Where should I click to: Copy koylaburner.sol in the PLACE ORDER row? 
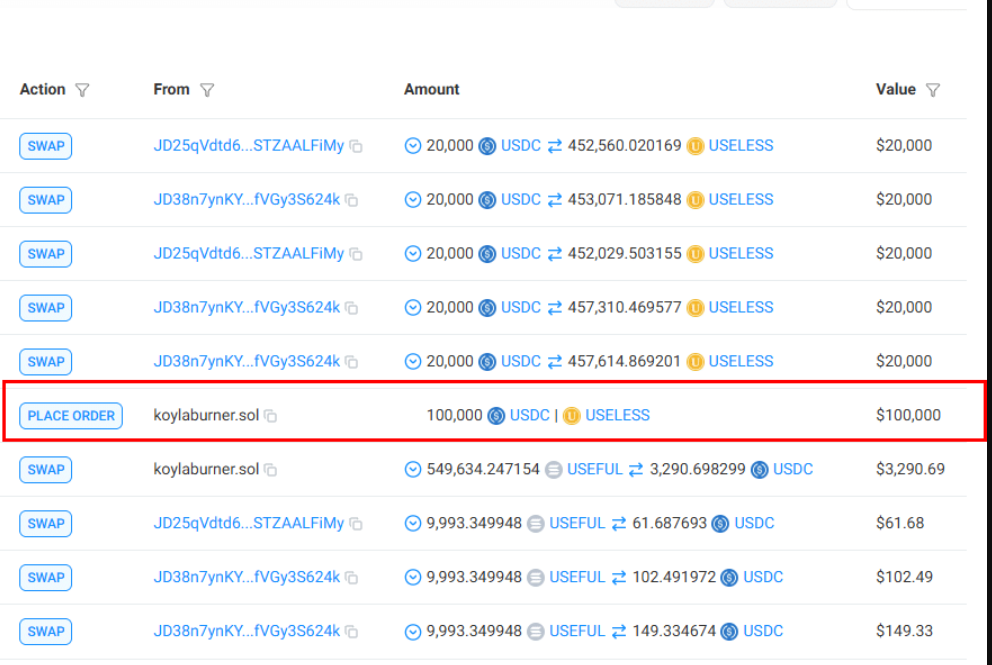click(x=271, y=416)
